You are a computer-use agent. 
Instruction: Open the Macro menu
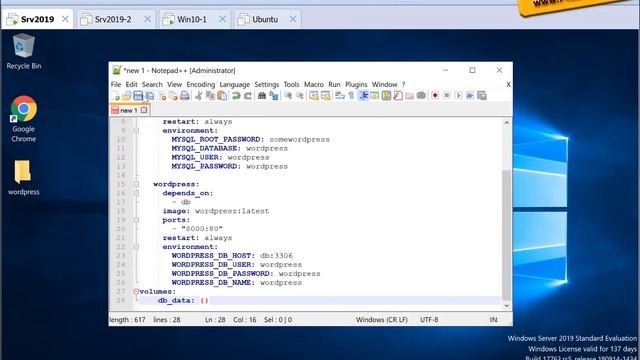pos(313,84)
